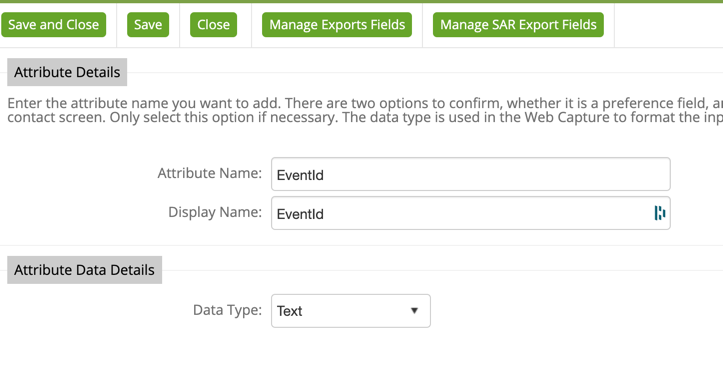723x378 pixels.
Task: Focus the Display Name input field
Action: (x=471, y=213)
